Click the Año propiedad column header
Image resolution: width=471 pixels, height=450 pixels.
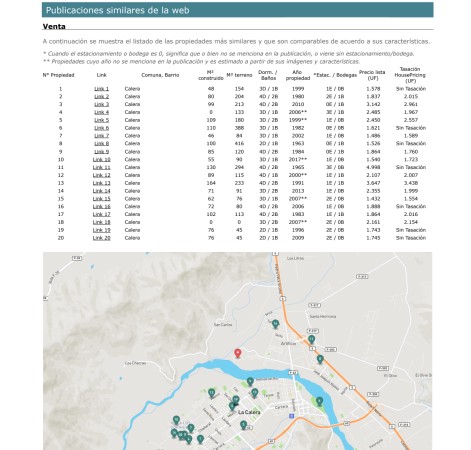298,75
